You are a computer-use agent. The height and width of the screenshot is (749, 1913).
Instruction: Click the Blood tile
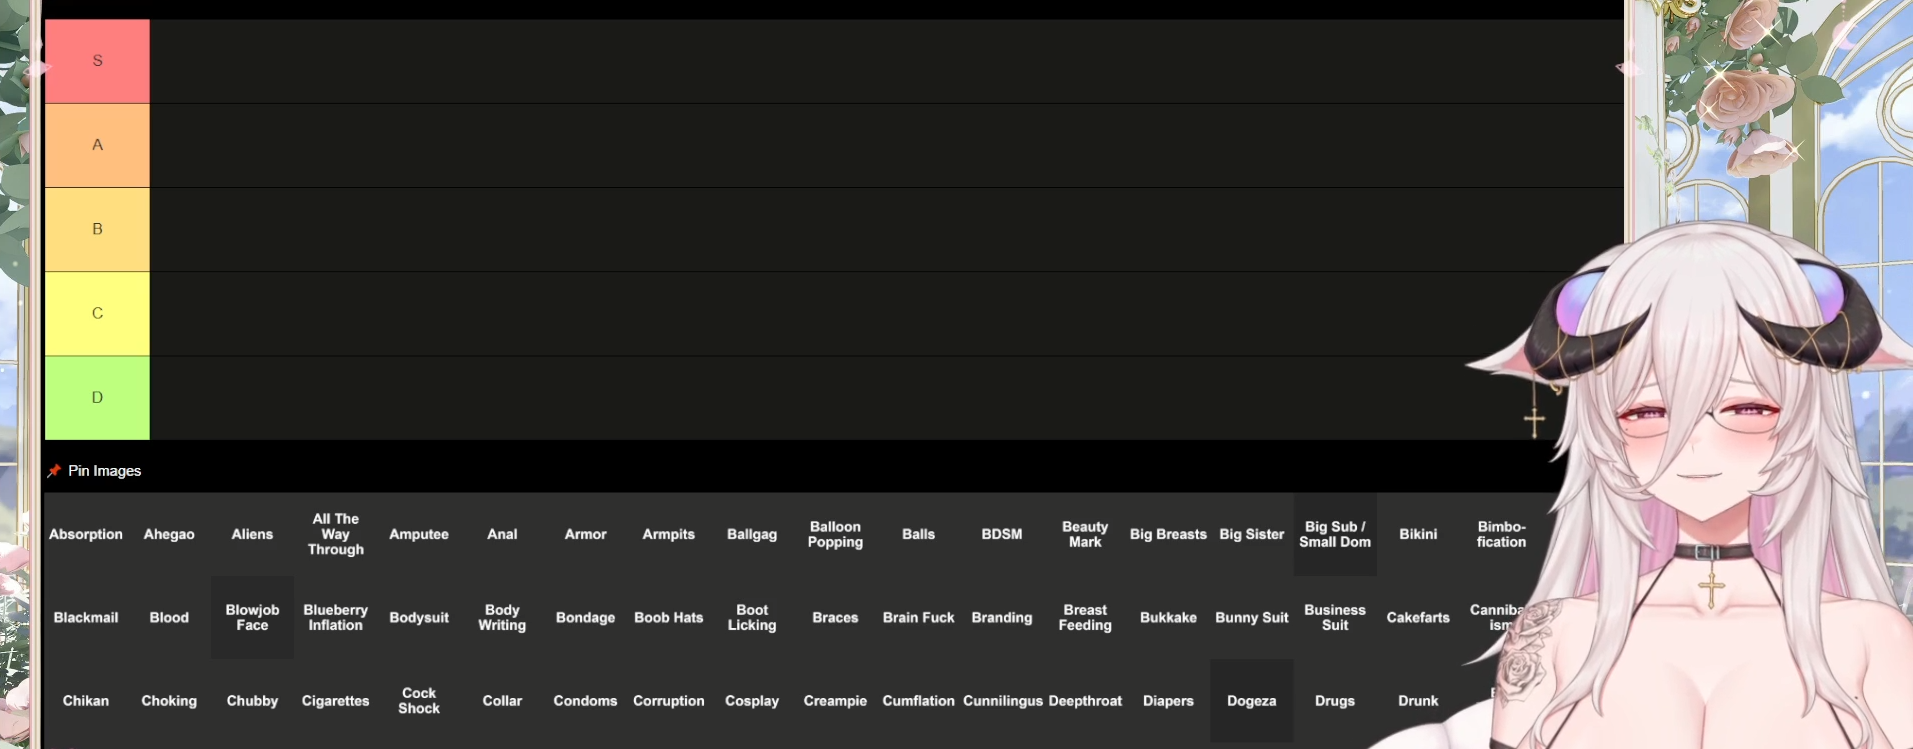169,617
